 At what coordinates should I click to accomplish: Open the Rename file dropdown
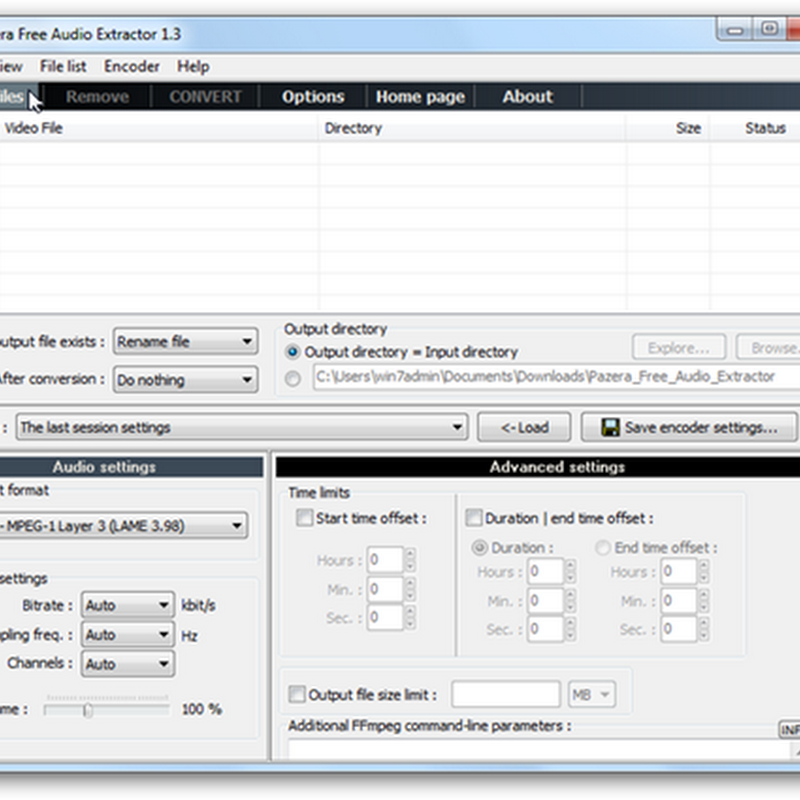pos(185,342)
